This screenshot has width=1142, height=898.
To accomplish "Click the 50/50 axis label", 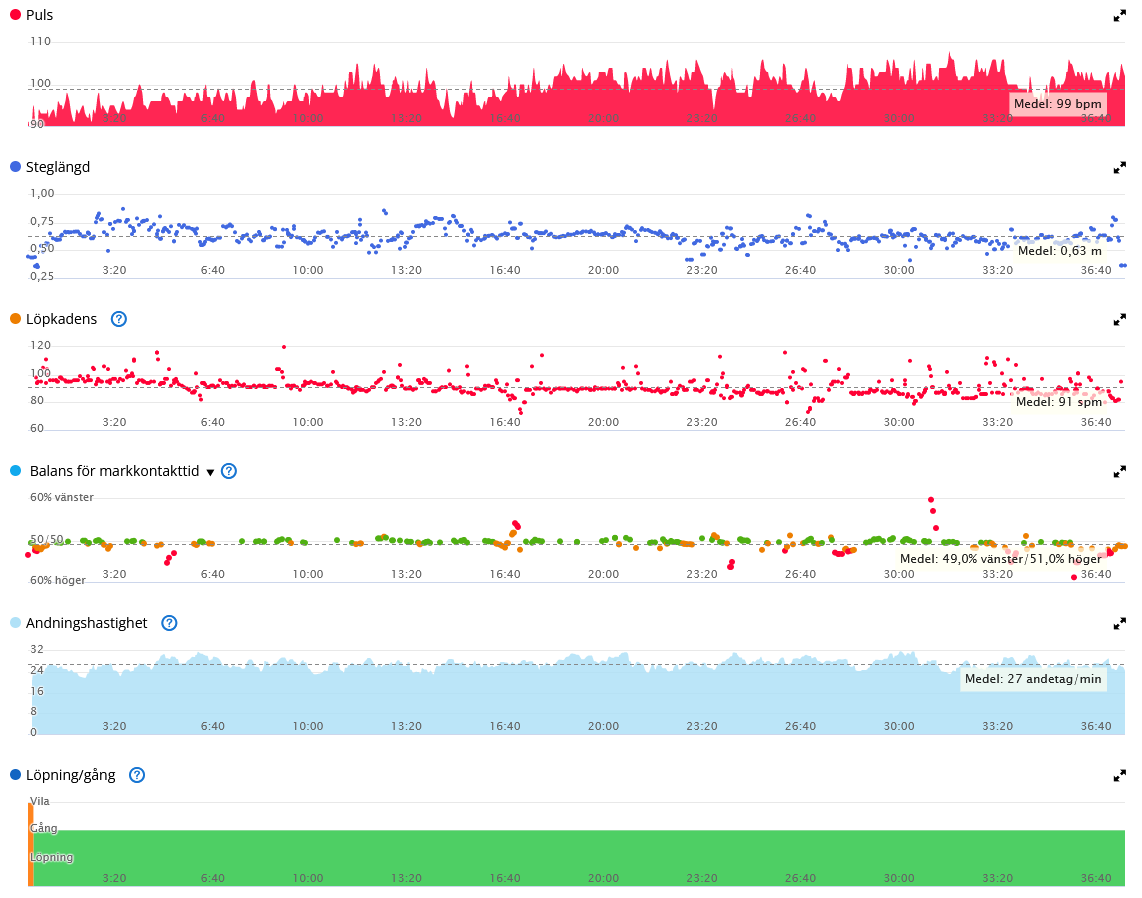I will click(x=47, y=539).
